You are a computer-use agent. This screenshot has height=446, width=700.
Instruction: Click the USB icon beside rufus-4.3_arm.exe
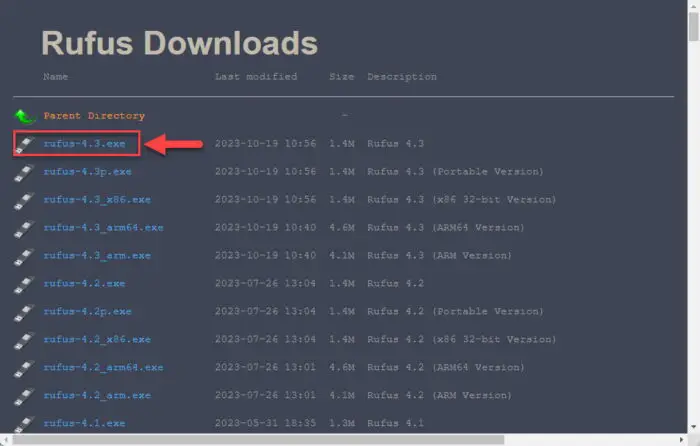tap(25, 257)
